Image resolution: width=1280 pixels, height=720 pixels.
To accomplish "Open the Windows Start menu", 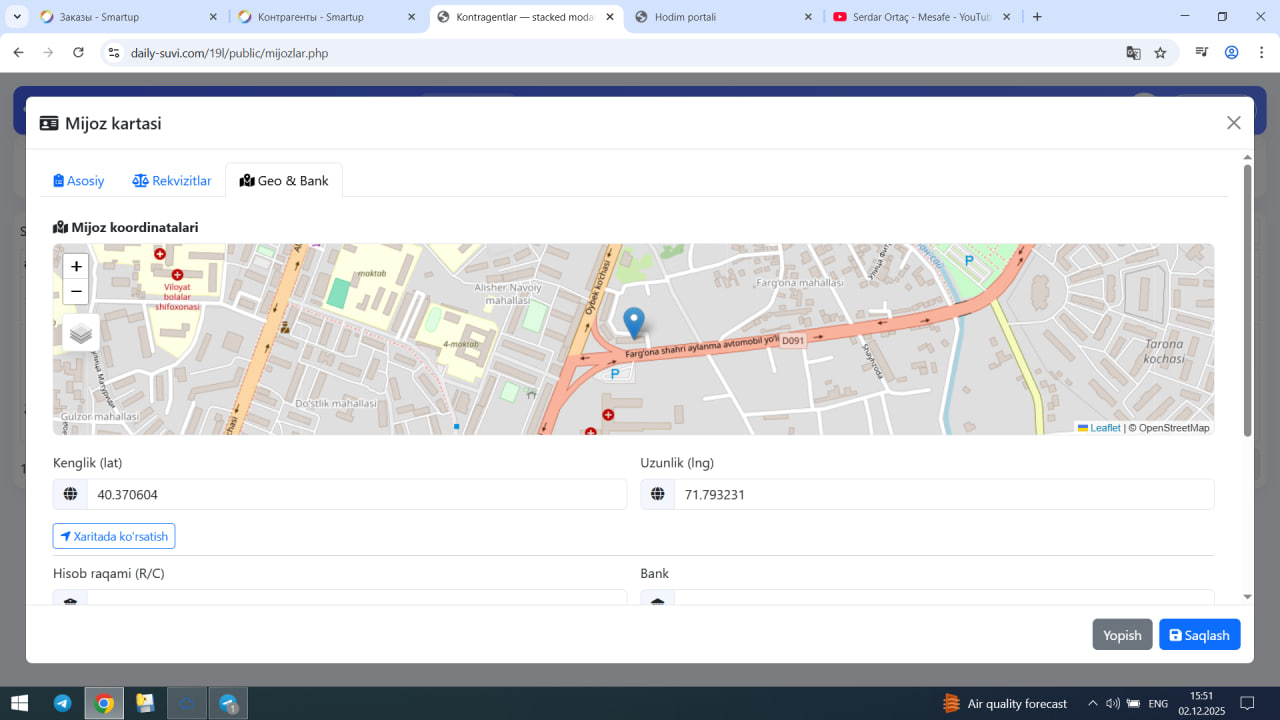I will tap(19, 703).
